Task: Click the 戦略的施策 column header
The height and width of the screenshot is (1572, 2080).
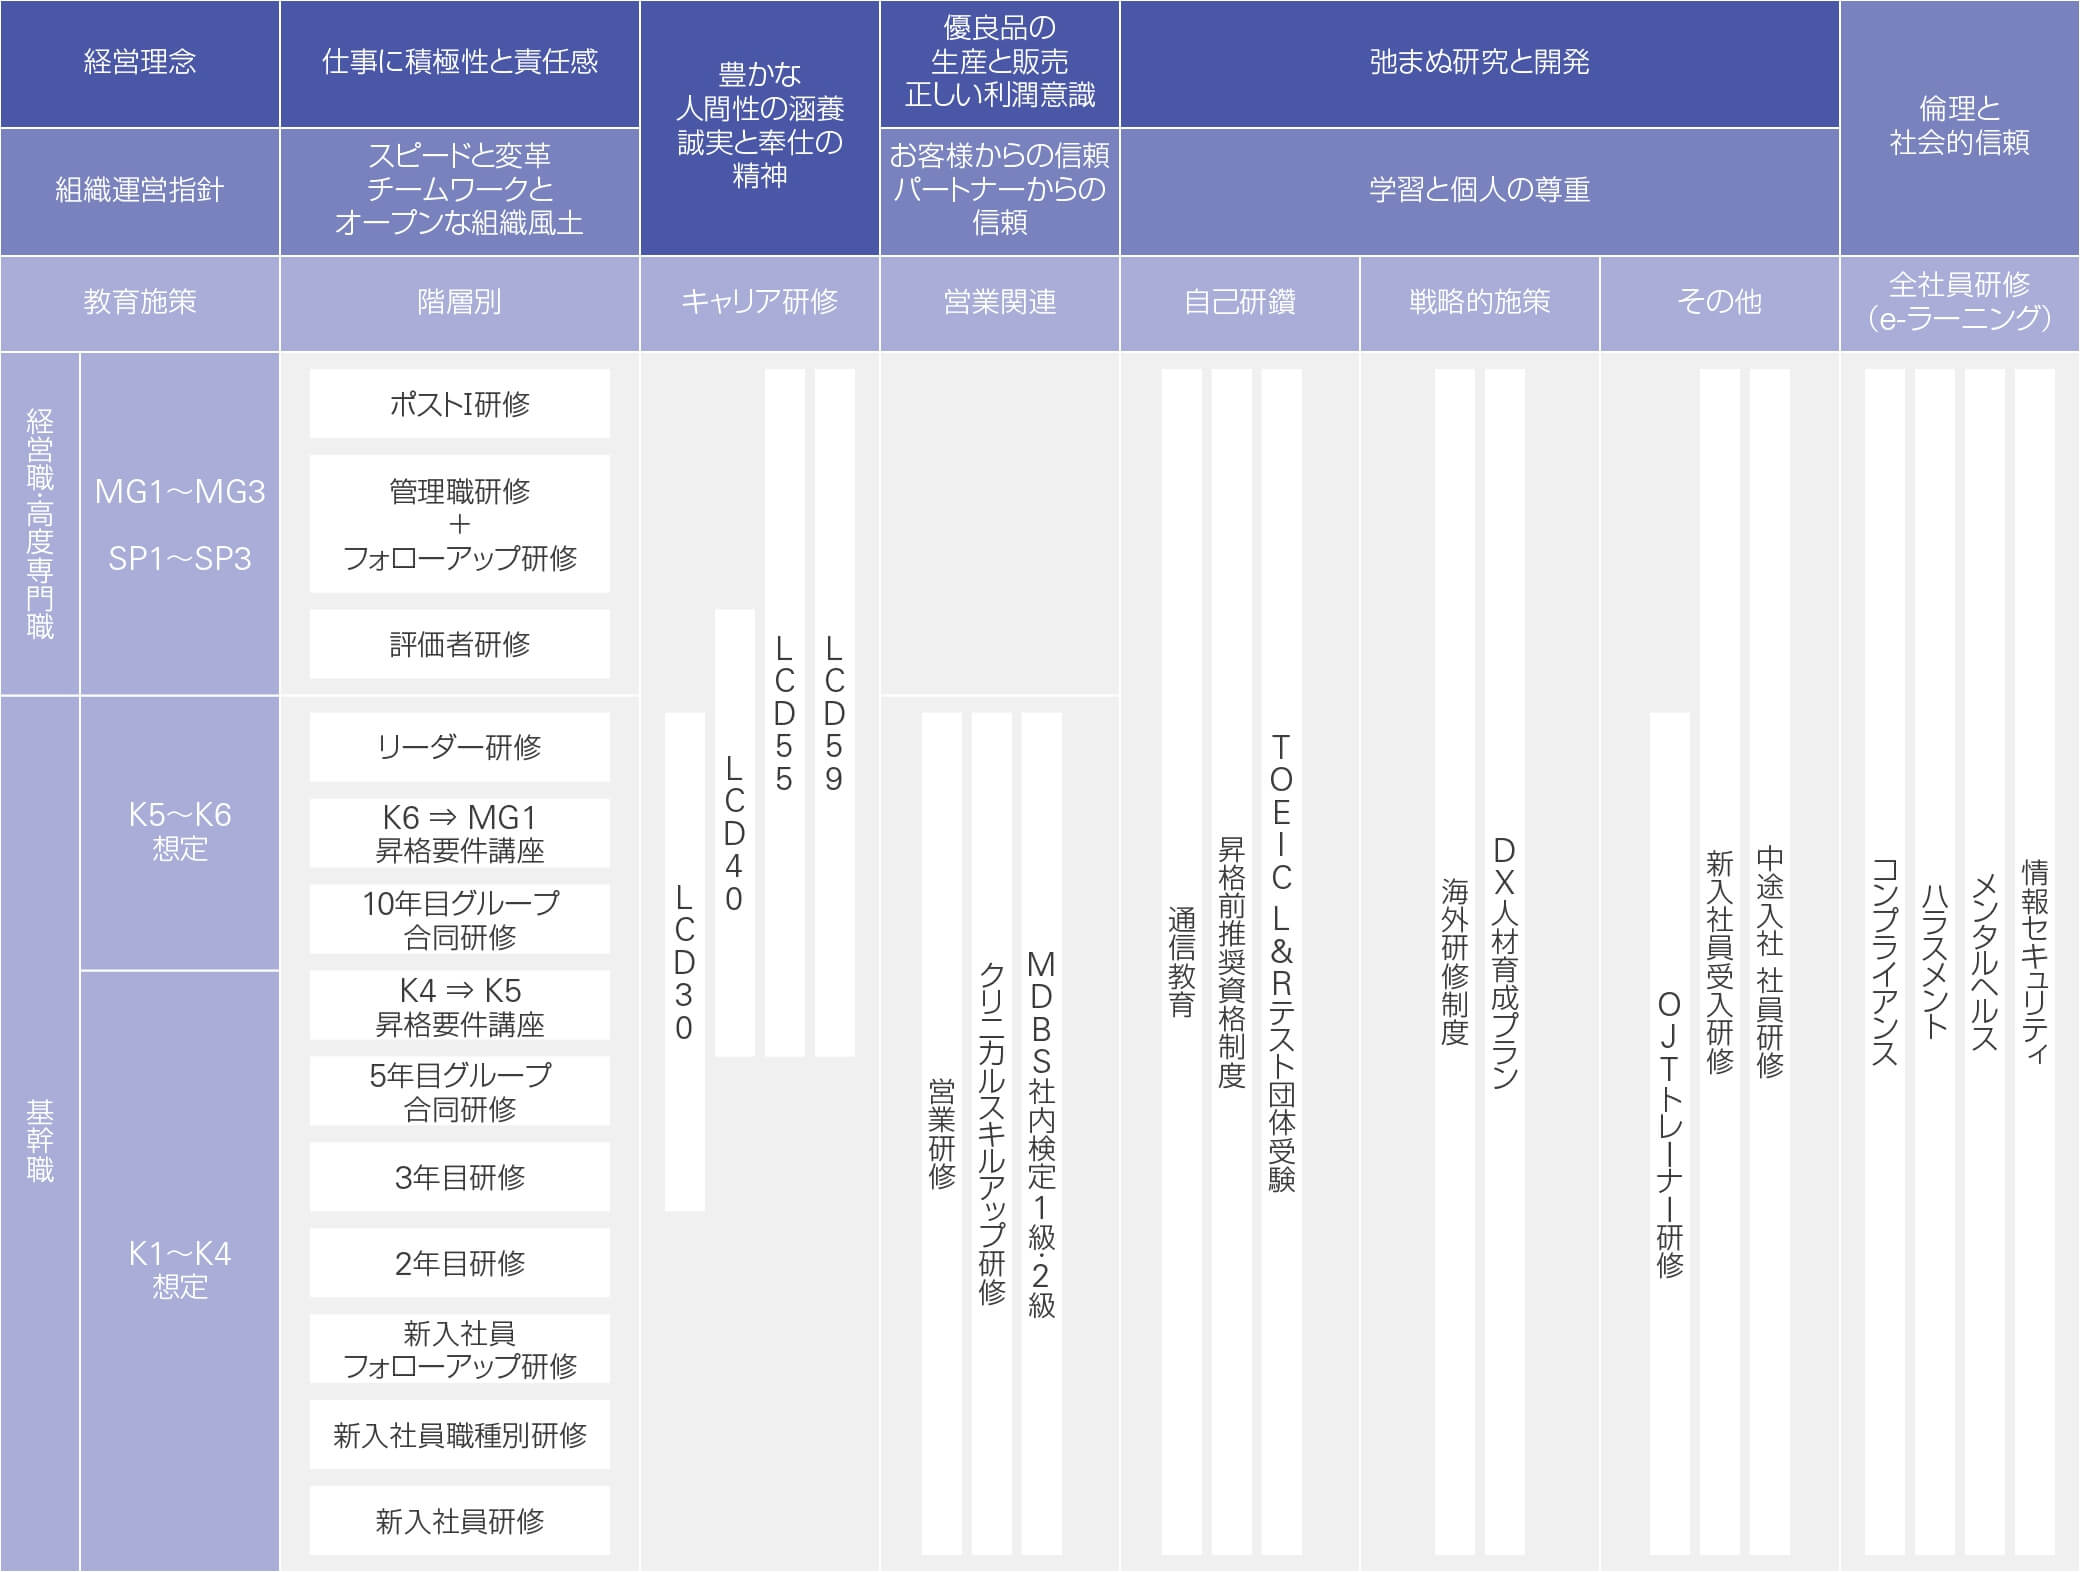Action: coord(1480,303)
